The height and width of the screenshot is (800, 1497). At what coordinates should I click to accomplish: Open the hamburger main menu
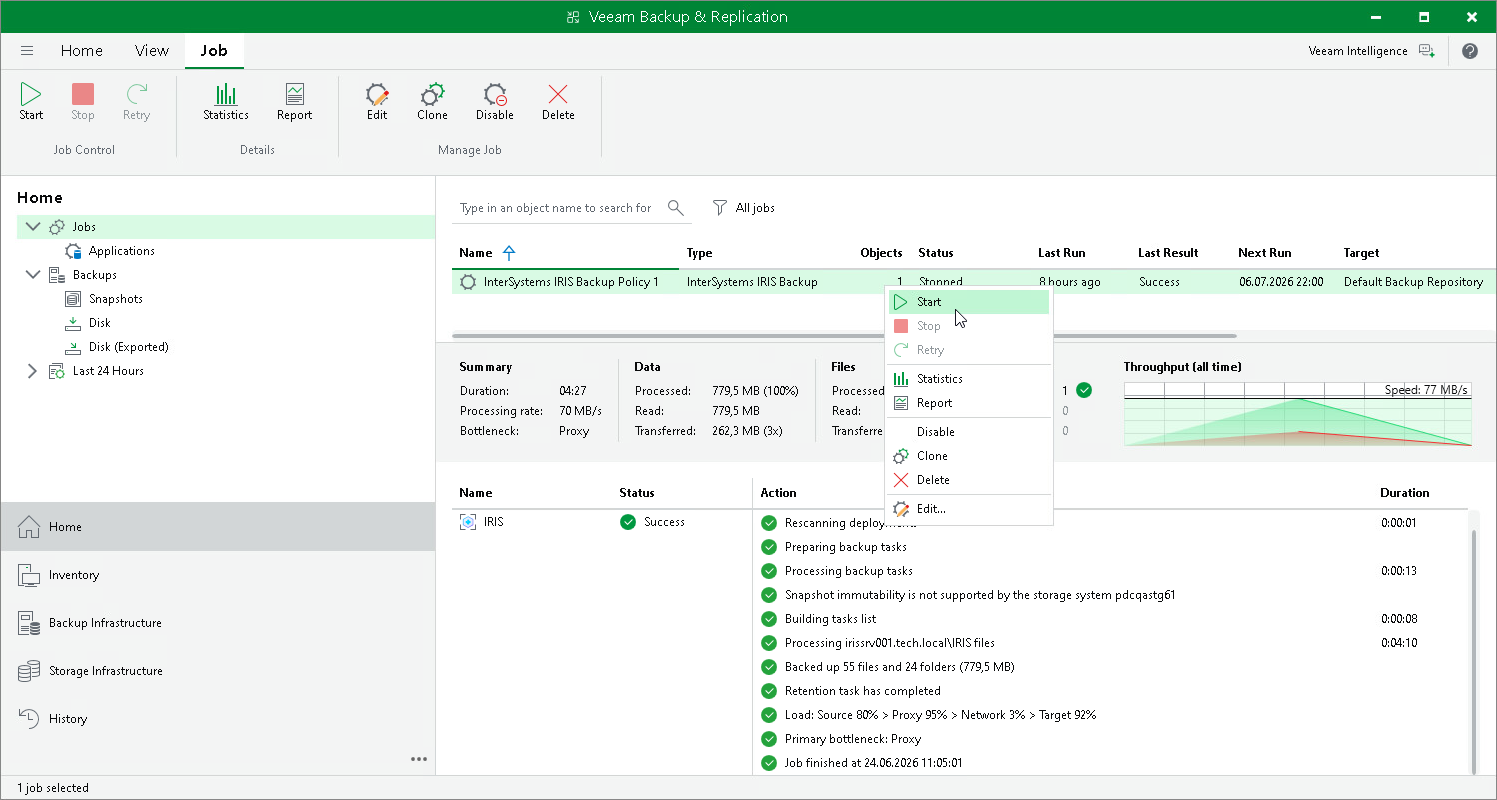coord(27,51)
